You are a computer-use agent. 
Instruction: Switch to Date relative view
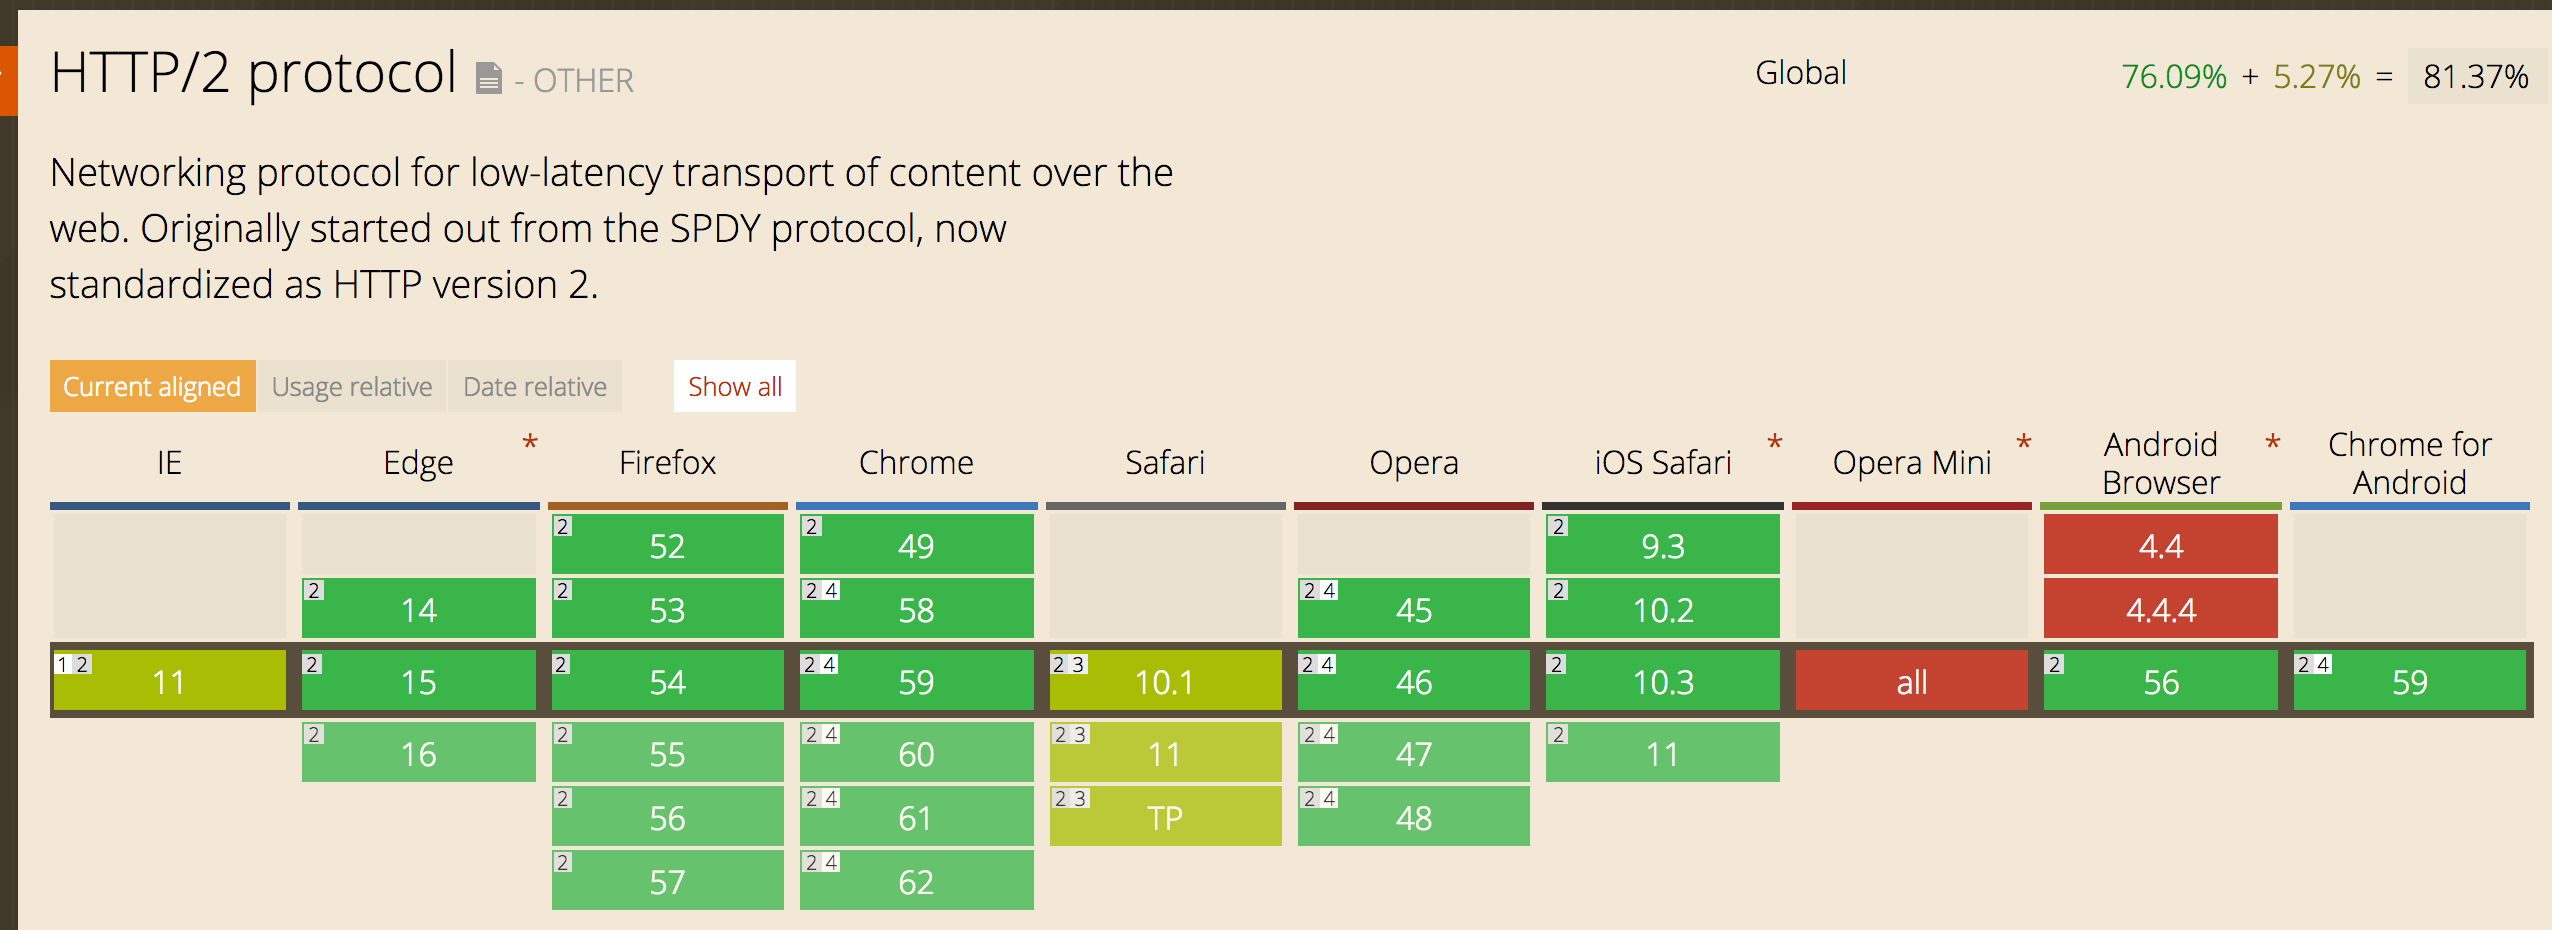pyautogui.click(x=535, y=386)
